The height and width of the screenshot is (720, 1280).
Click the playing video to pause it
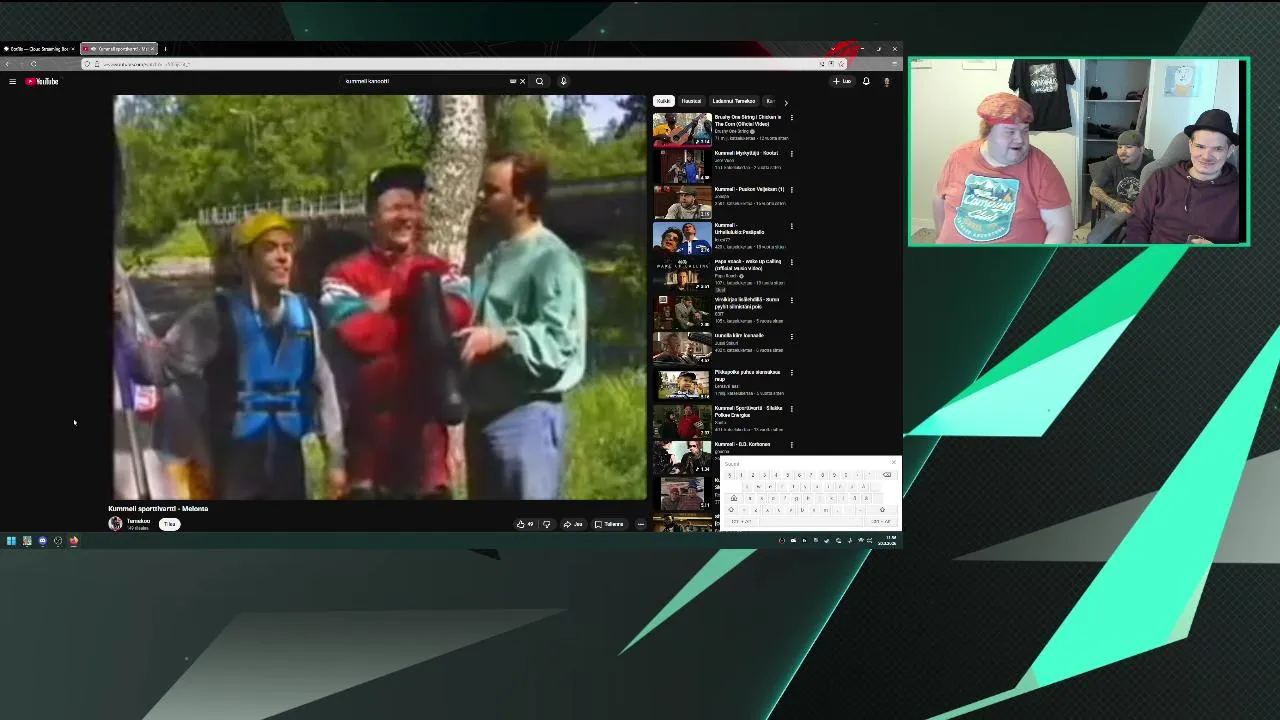380,297
